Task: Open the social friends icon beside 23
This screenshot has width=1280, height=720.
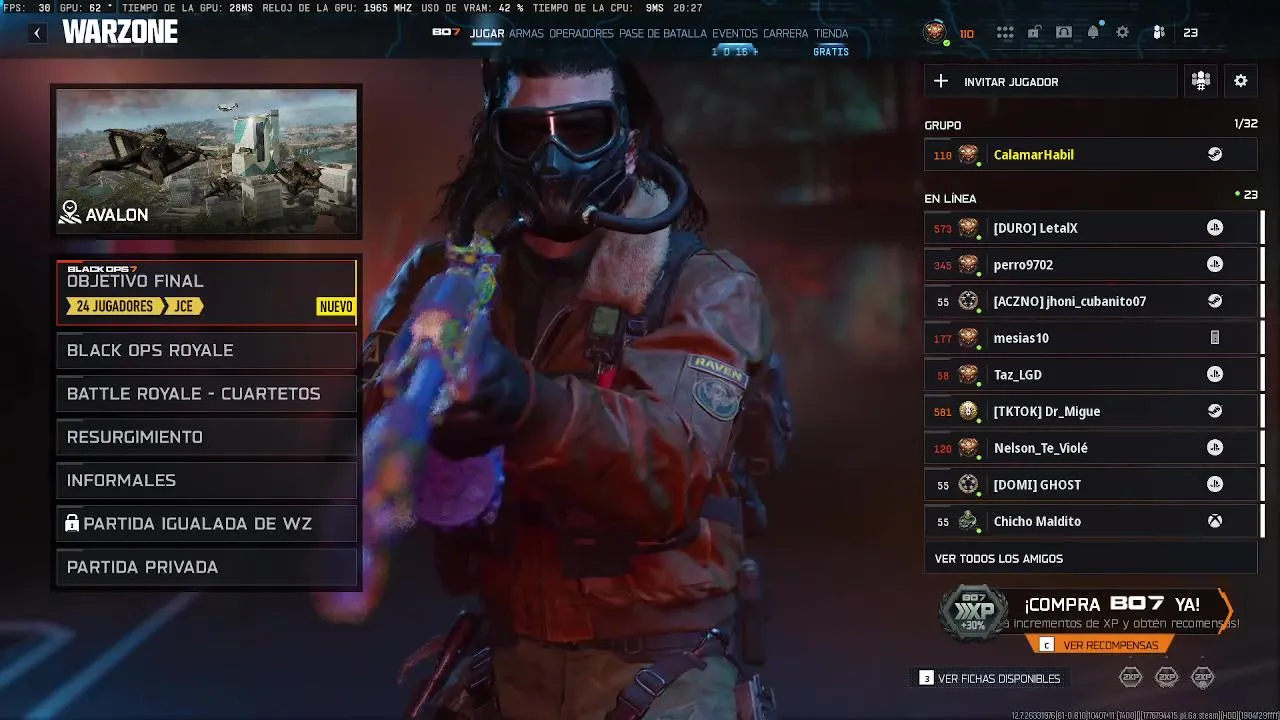Action: [1159, 33]
